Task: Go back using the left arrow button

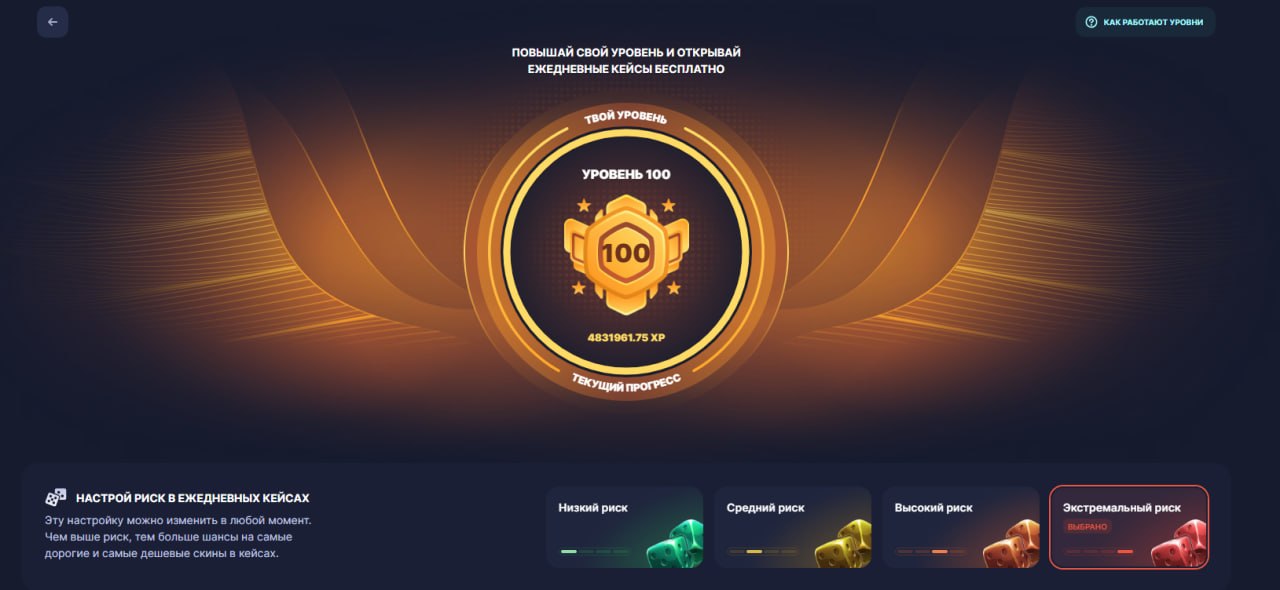Action: tap(52, 22)
